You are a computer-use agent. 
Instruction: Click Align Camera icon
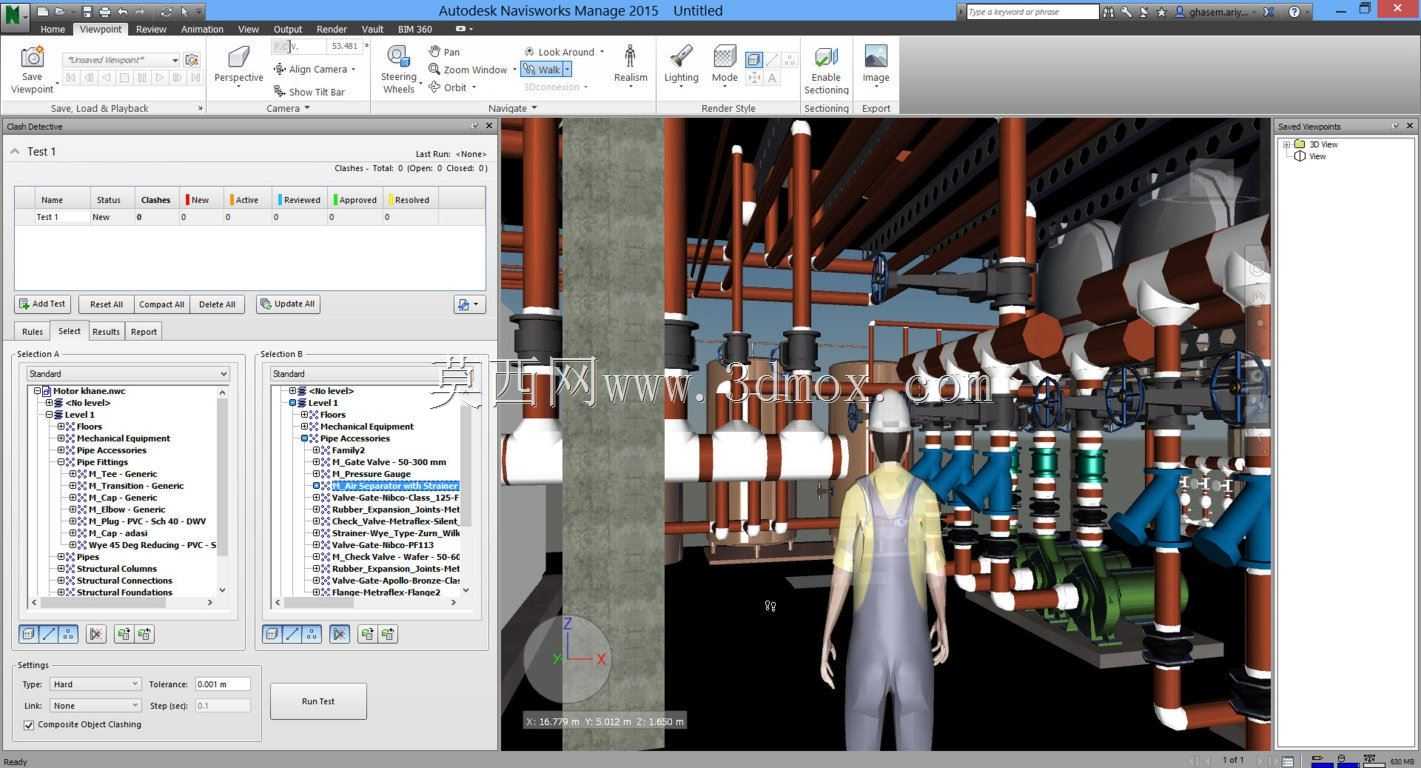click(x=279, y=70)
